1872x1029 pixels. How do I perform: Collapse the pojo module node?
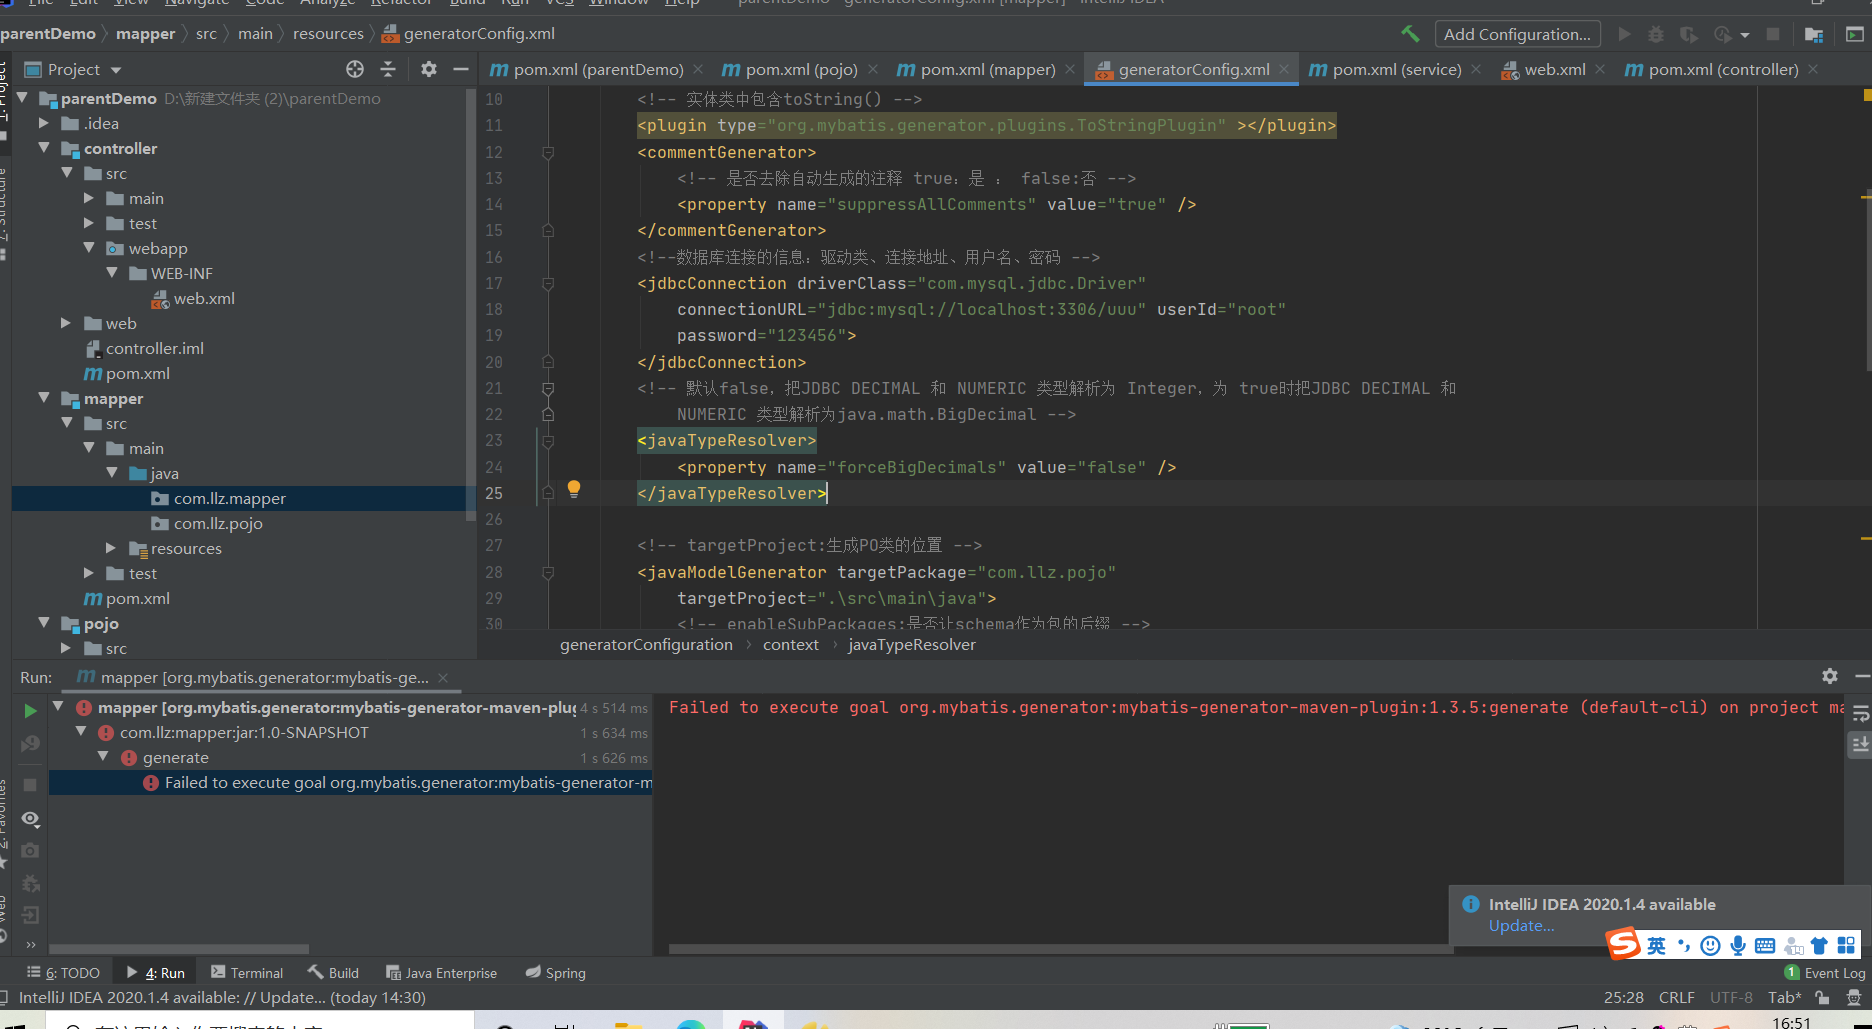[44, 623]
